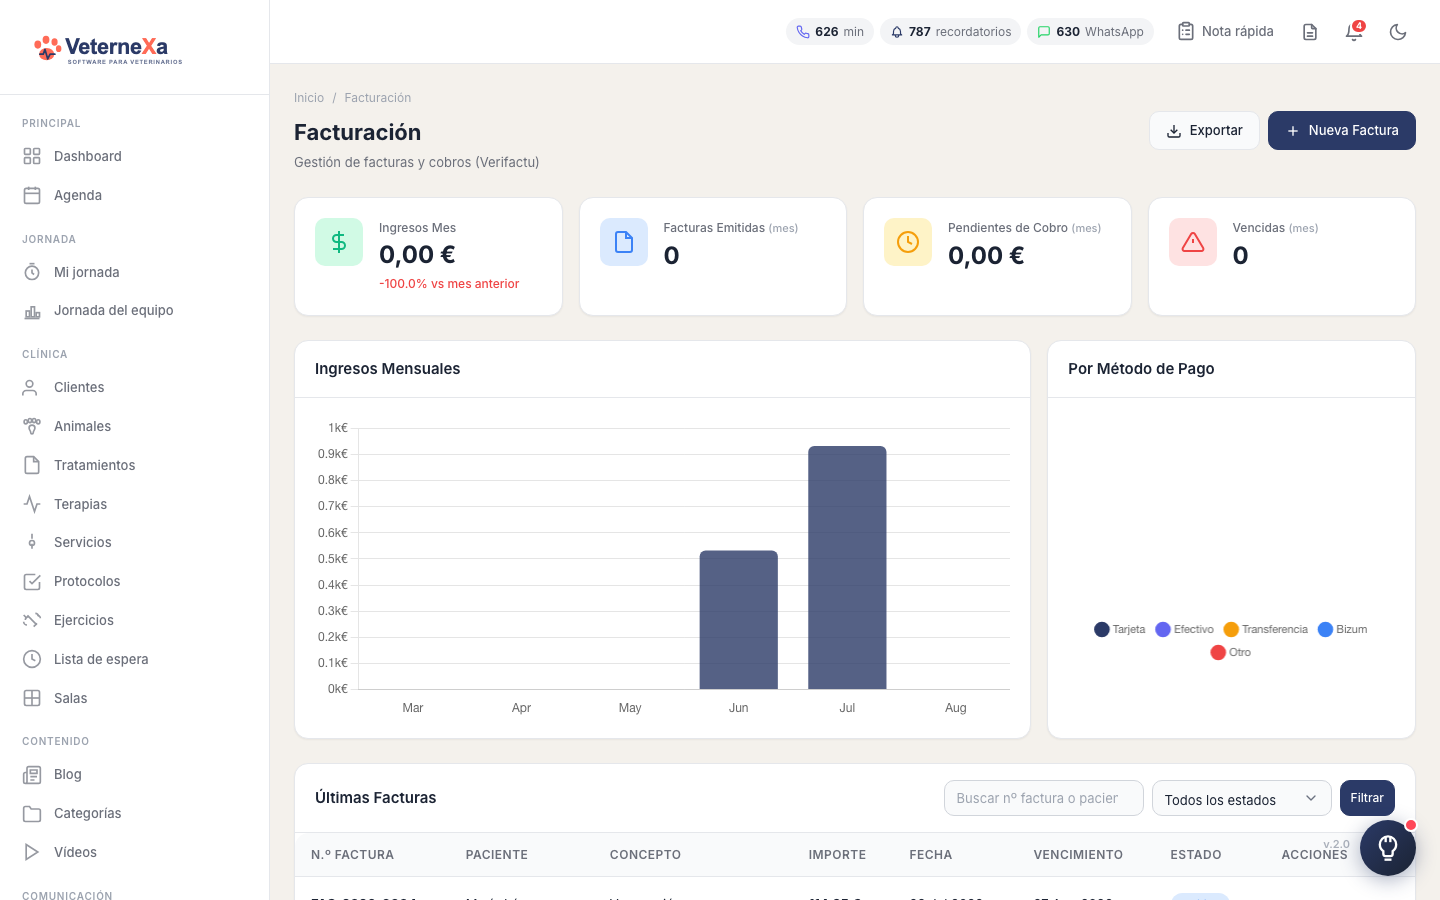Focus the invoice search field

coord(1044,798)
